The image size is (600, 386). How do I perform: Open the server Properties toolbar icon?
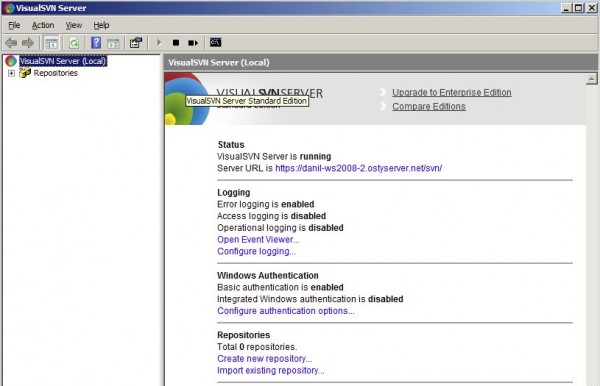tap(136, 42)
